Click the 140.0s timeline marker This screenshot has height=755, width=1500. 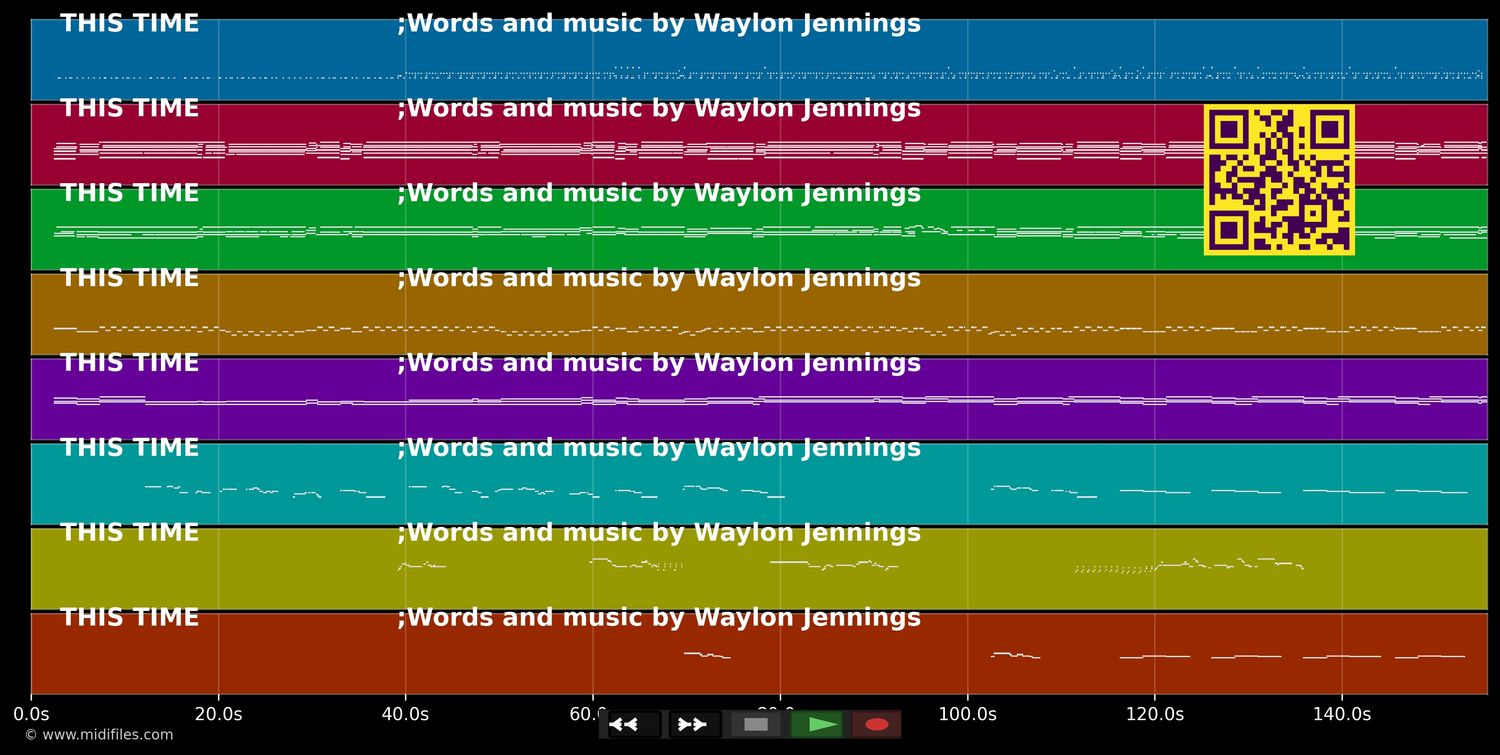pyautogui.click(x=1344, y=714)
